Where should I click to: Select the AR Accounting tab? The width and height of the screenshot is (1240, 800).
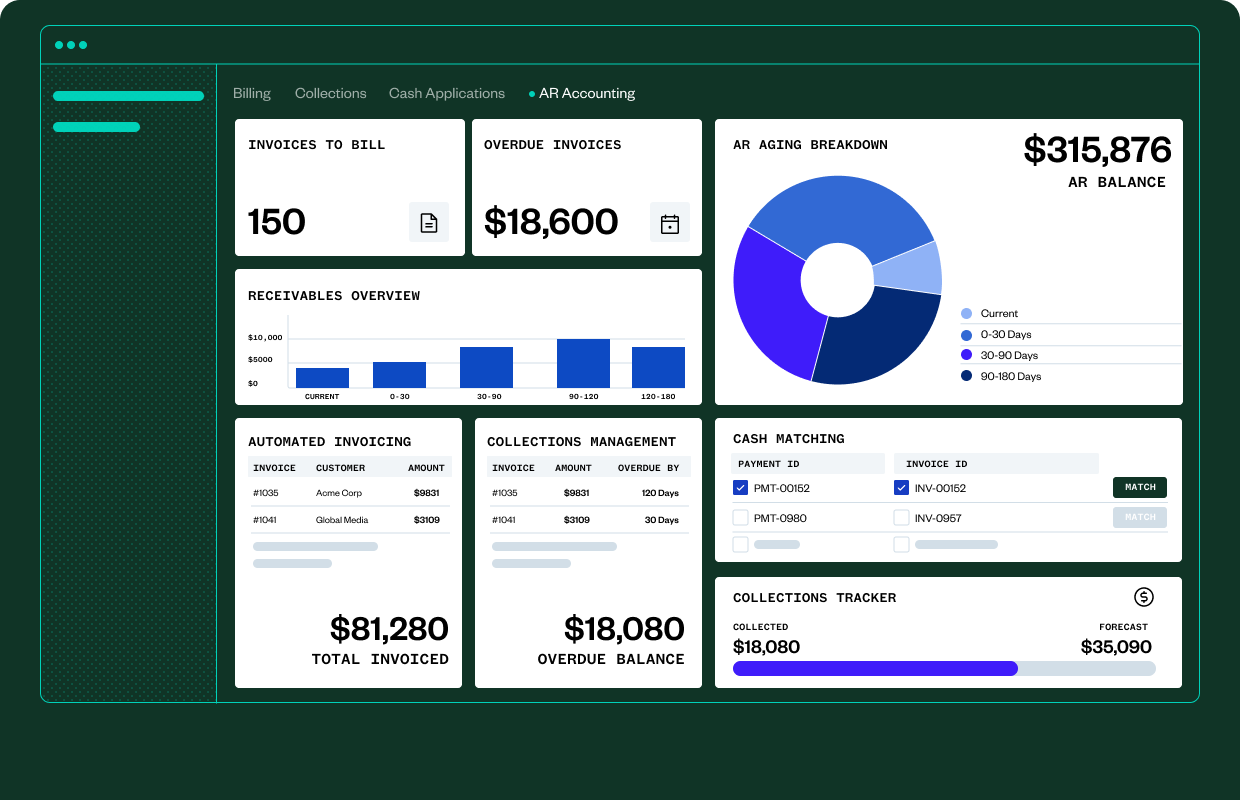(x=586, y=93)
